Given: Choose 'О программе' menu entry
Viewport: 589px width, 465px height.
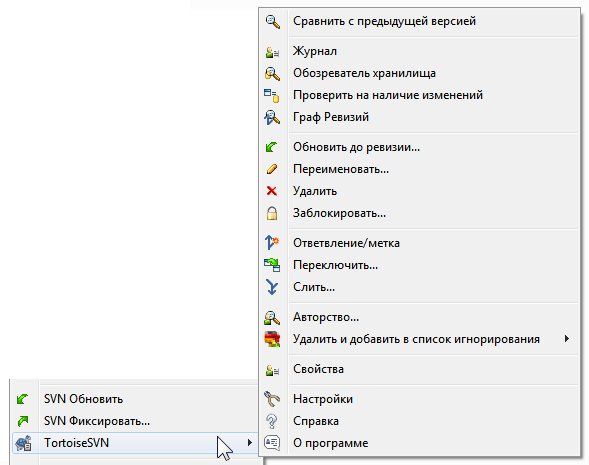Looking at the screenshot, I should (x=419, y=443).
